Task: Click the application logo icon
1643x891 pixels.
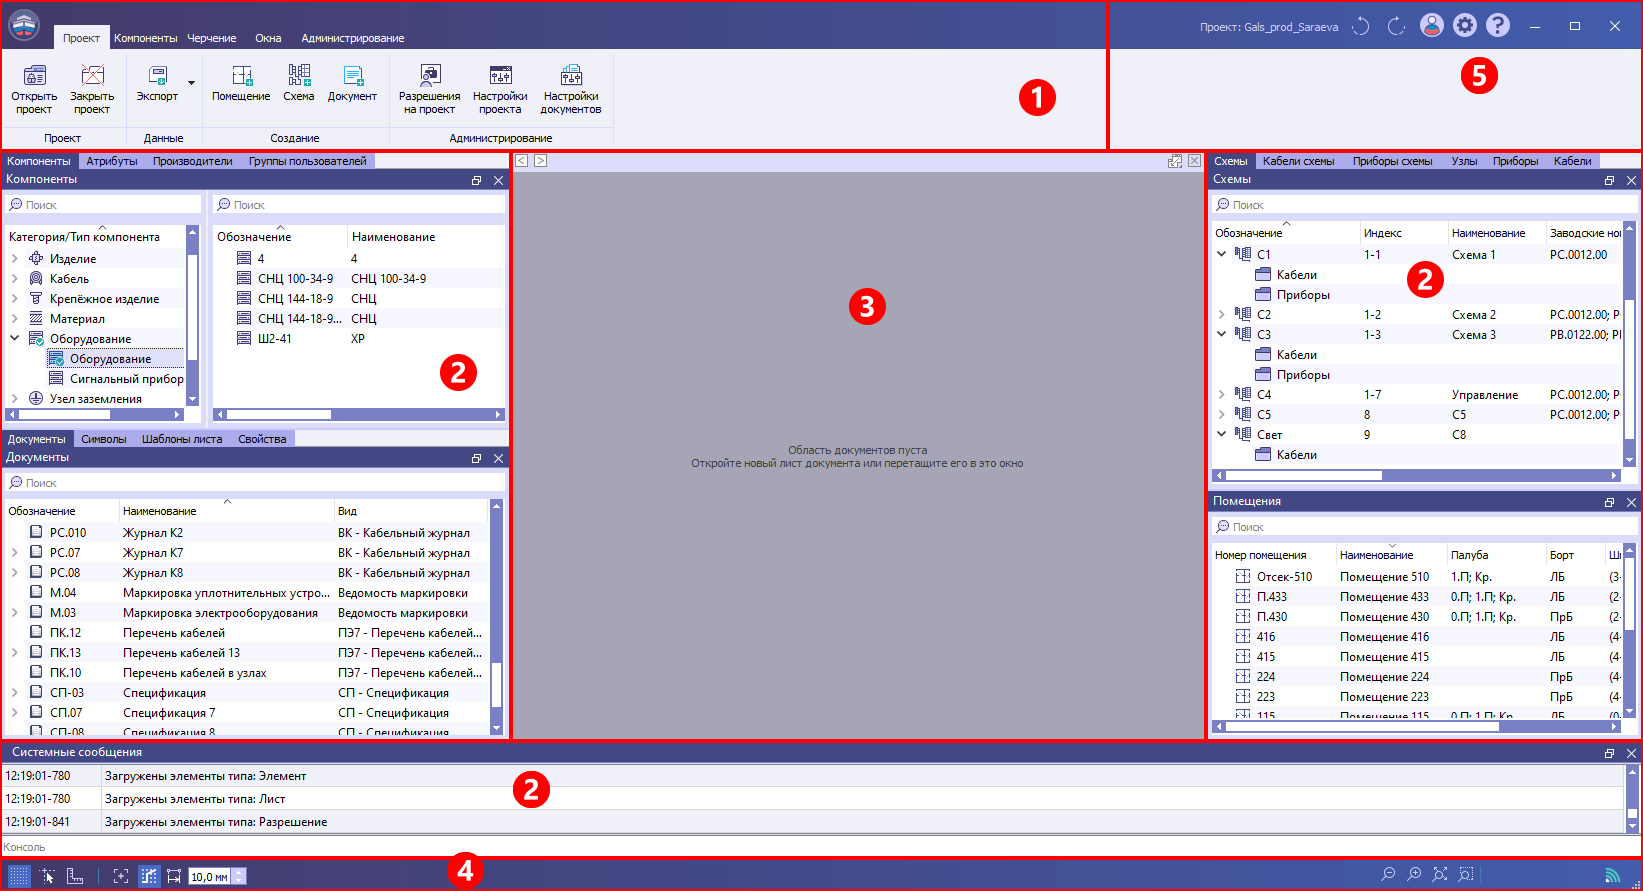Action: click(24, 24)
